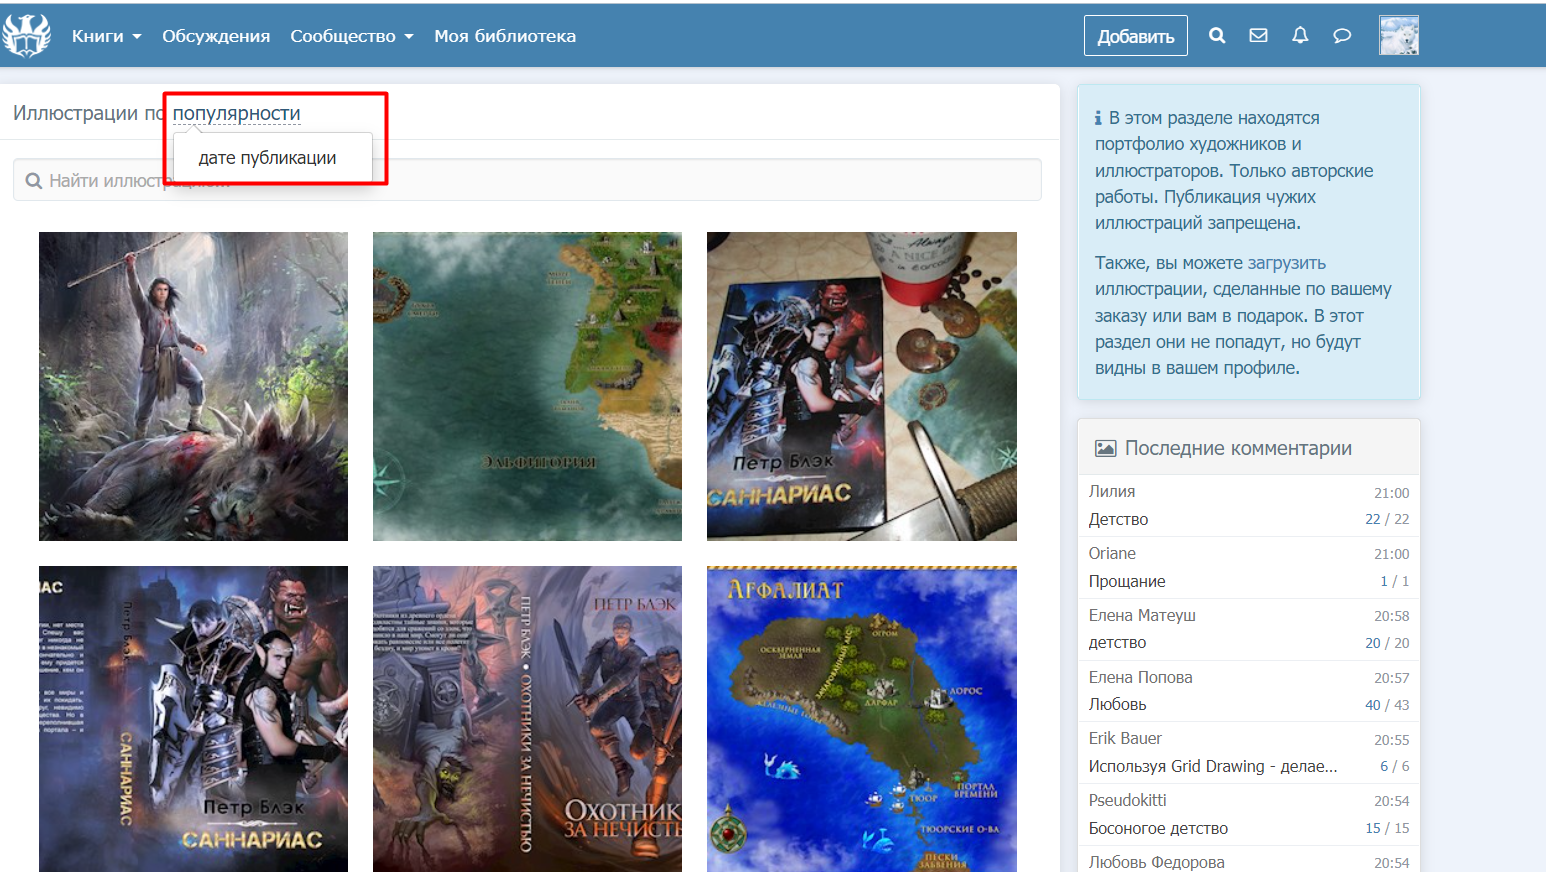Open the messages envelope icon
This screenshot has height=872, width=1546.
point(1258,36)
